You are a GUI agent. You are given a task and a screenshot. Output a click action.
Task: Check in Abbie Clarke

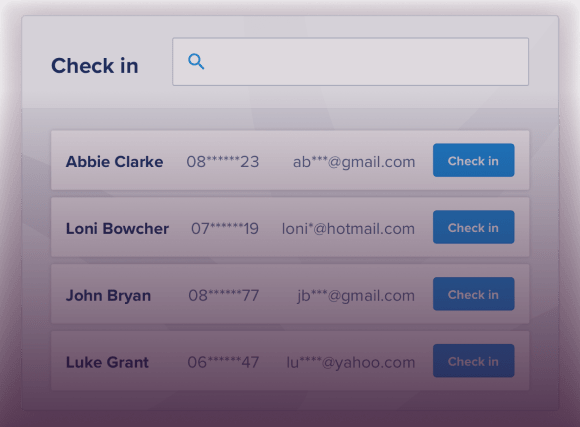click(x=473, y=160)
